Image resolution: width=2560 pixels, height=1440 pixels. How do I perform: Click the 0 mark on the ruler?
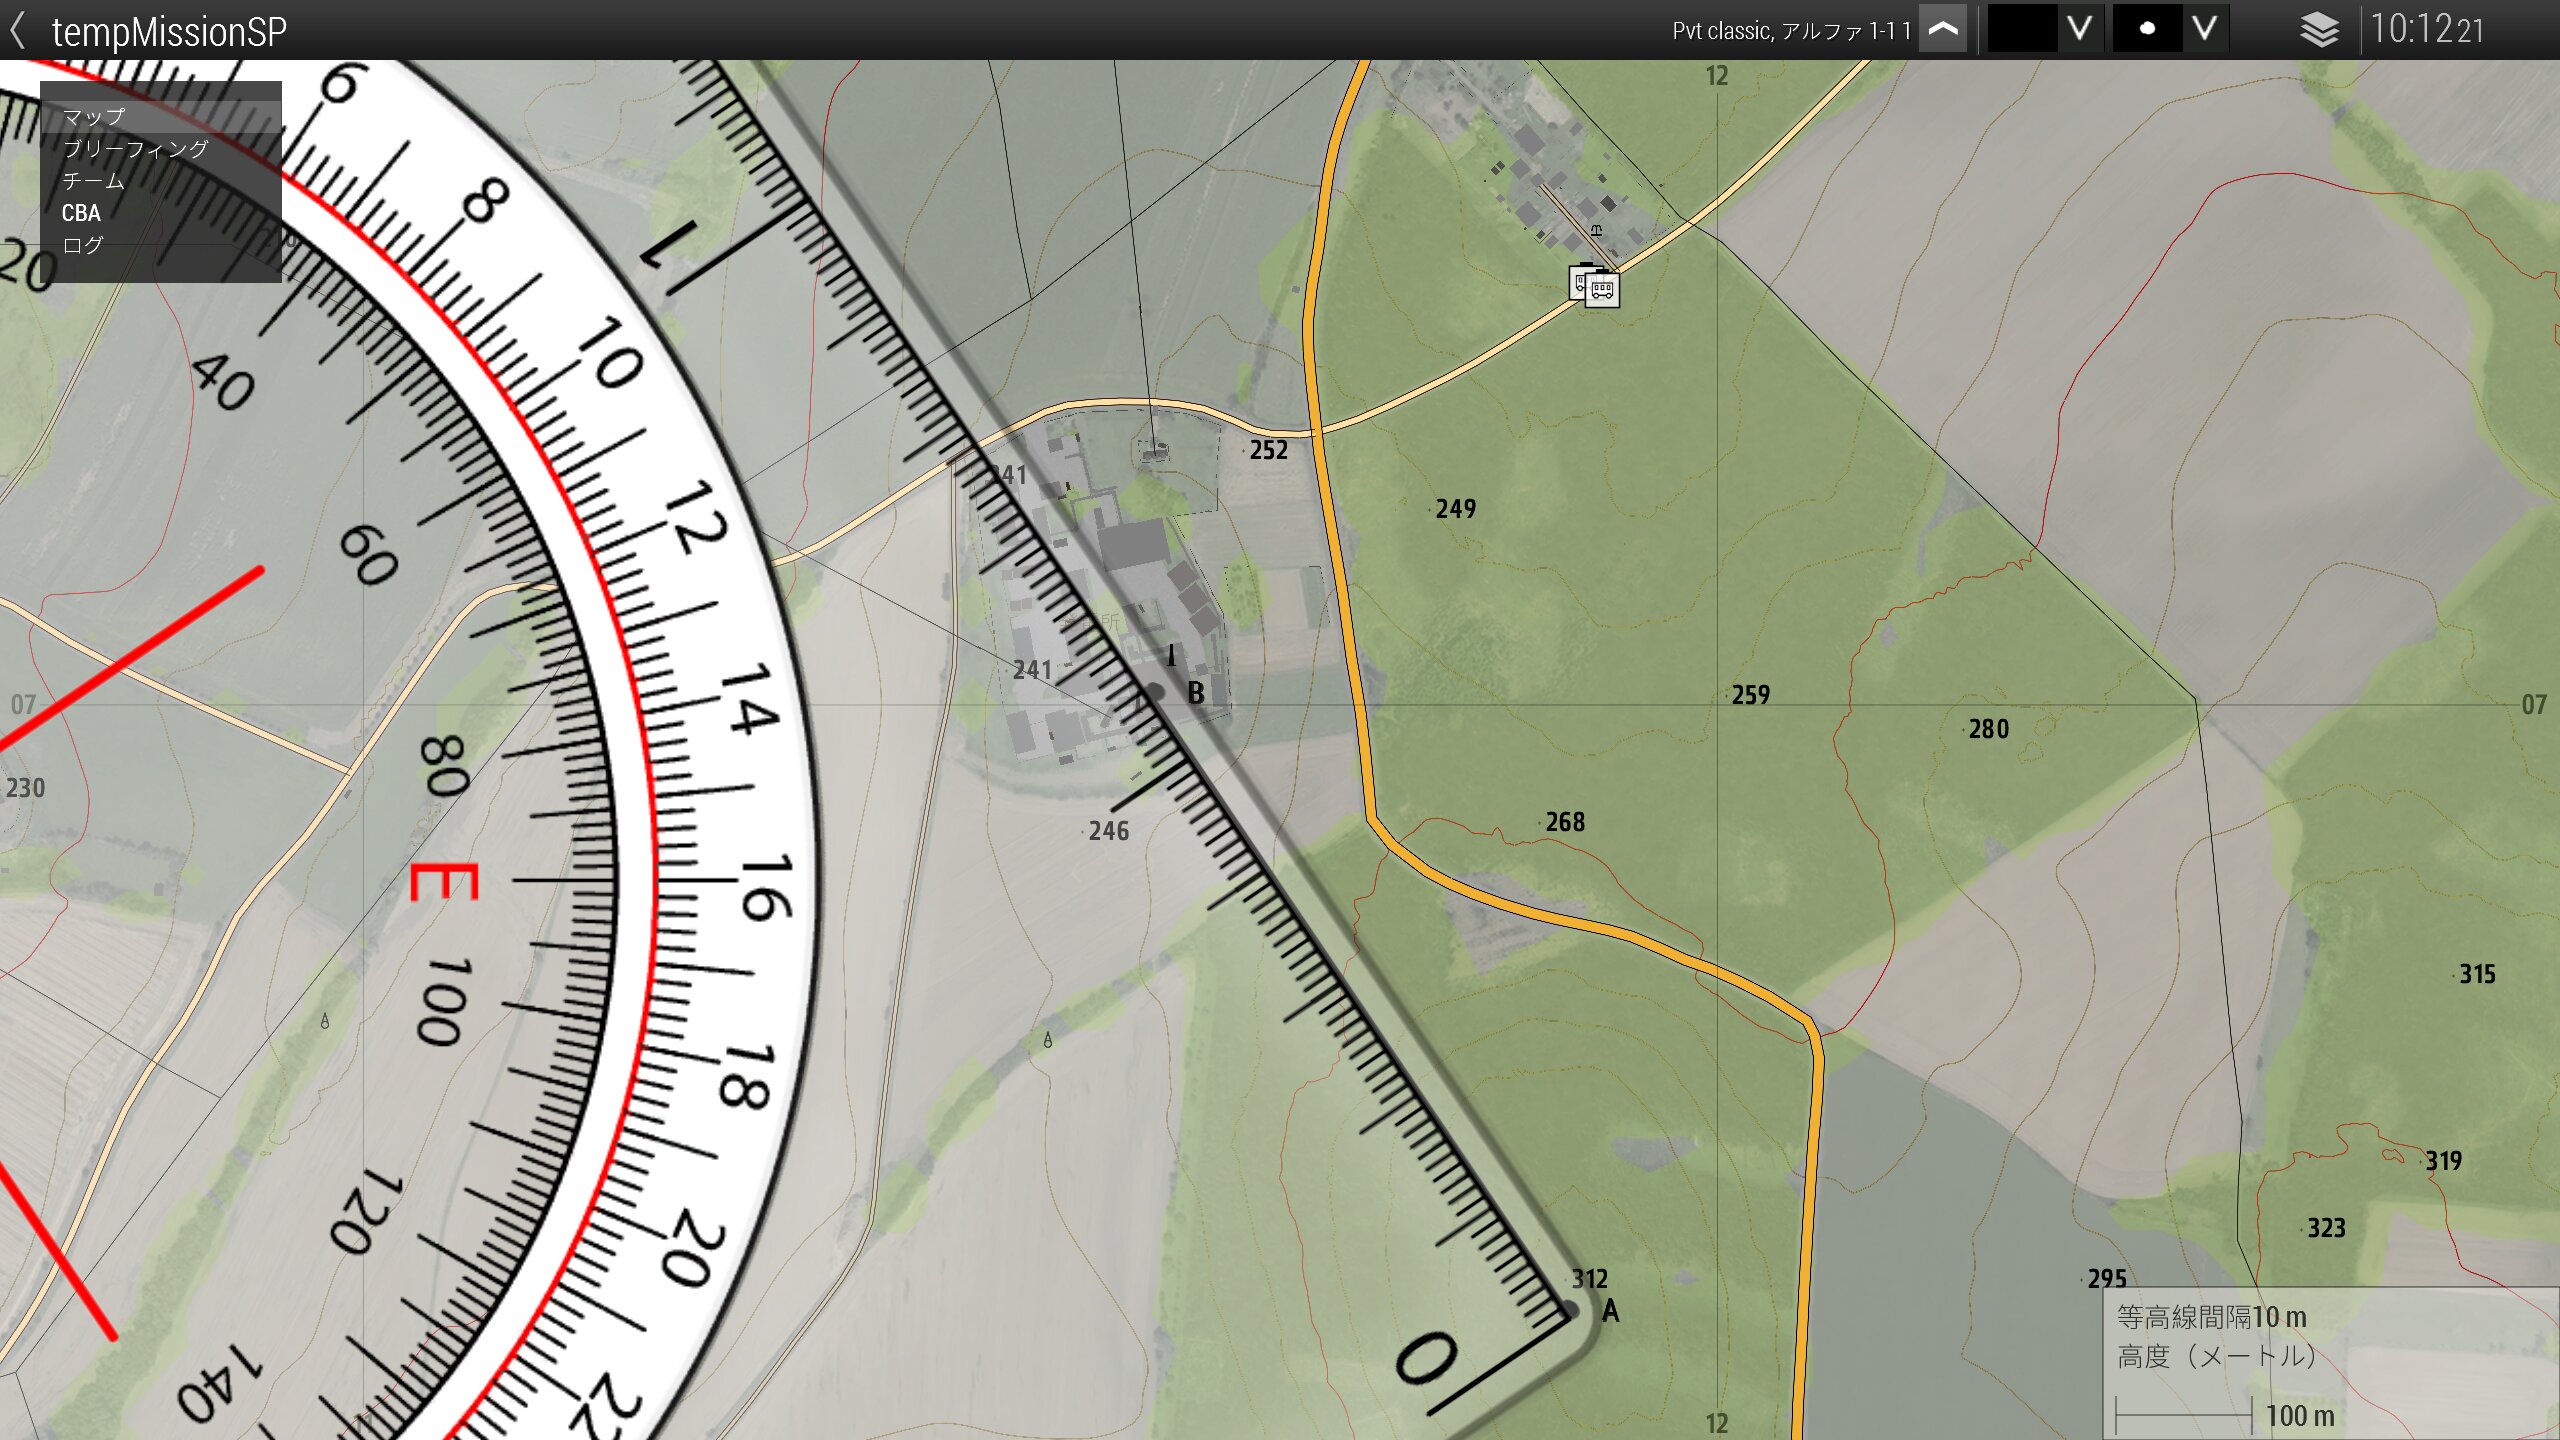[x=1427, y=1360]
